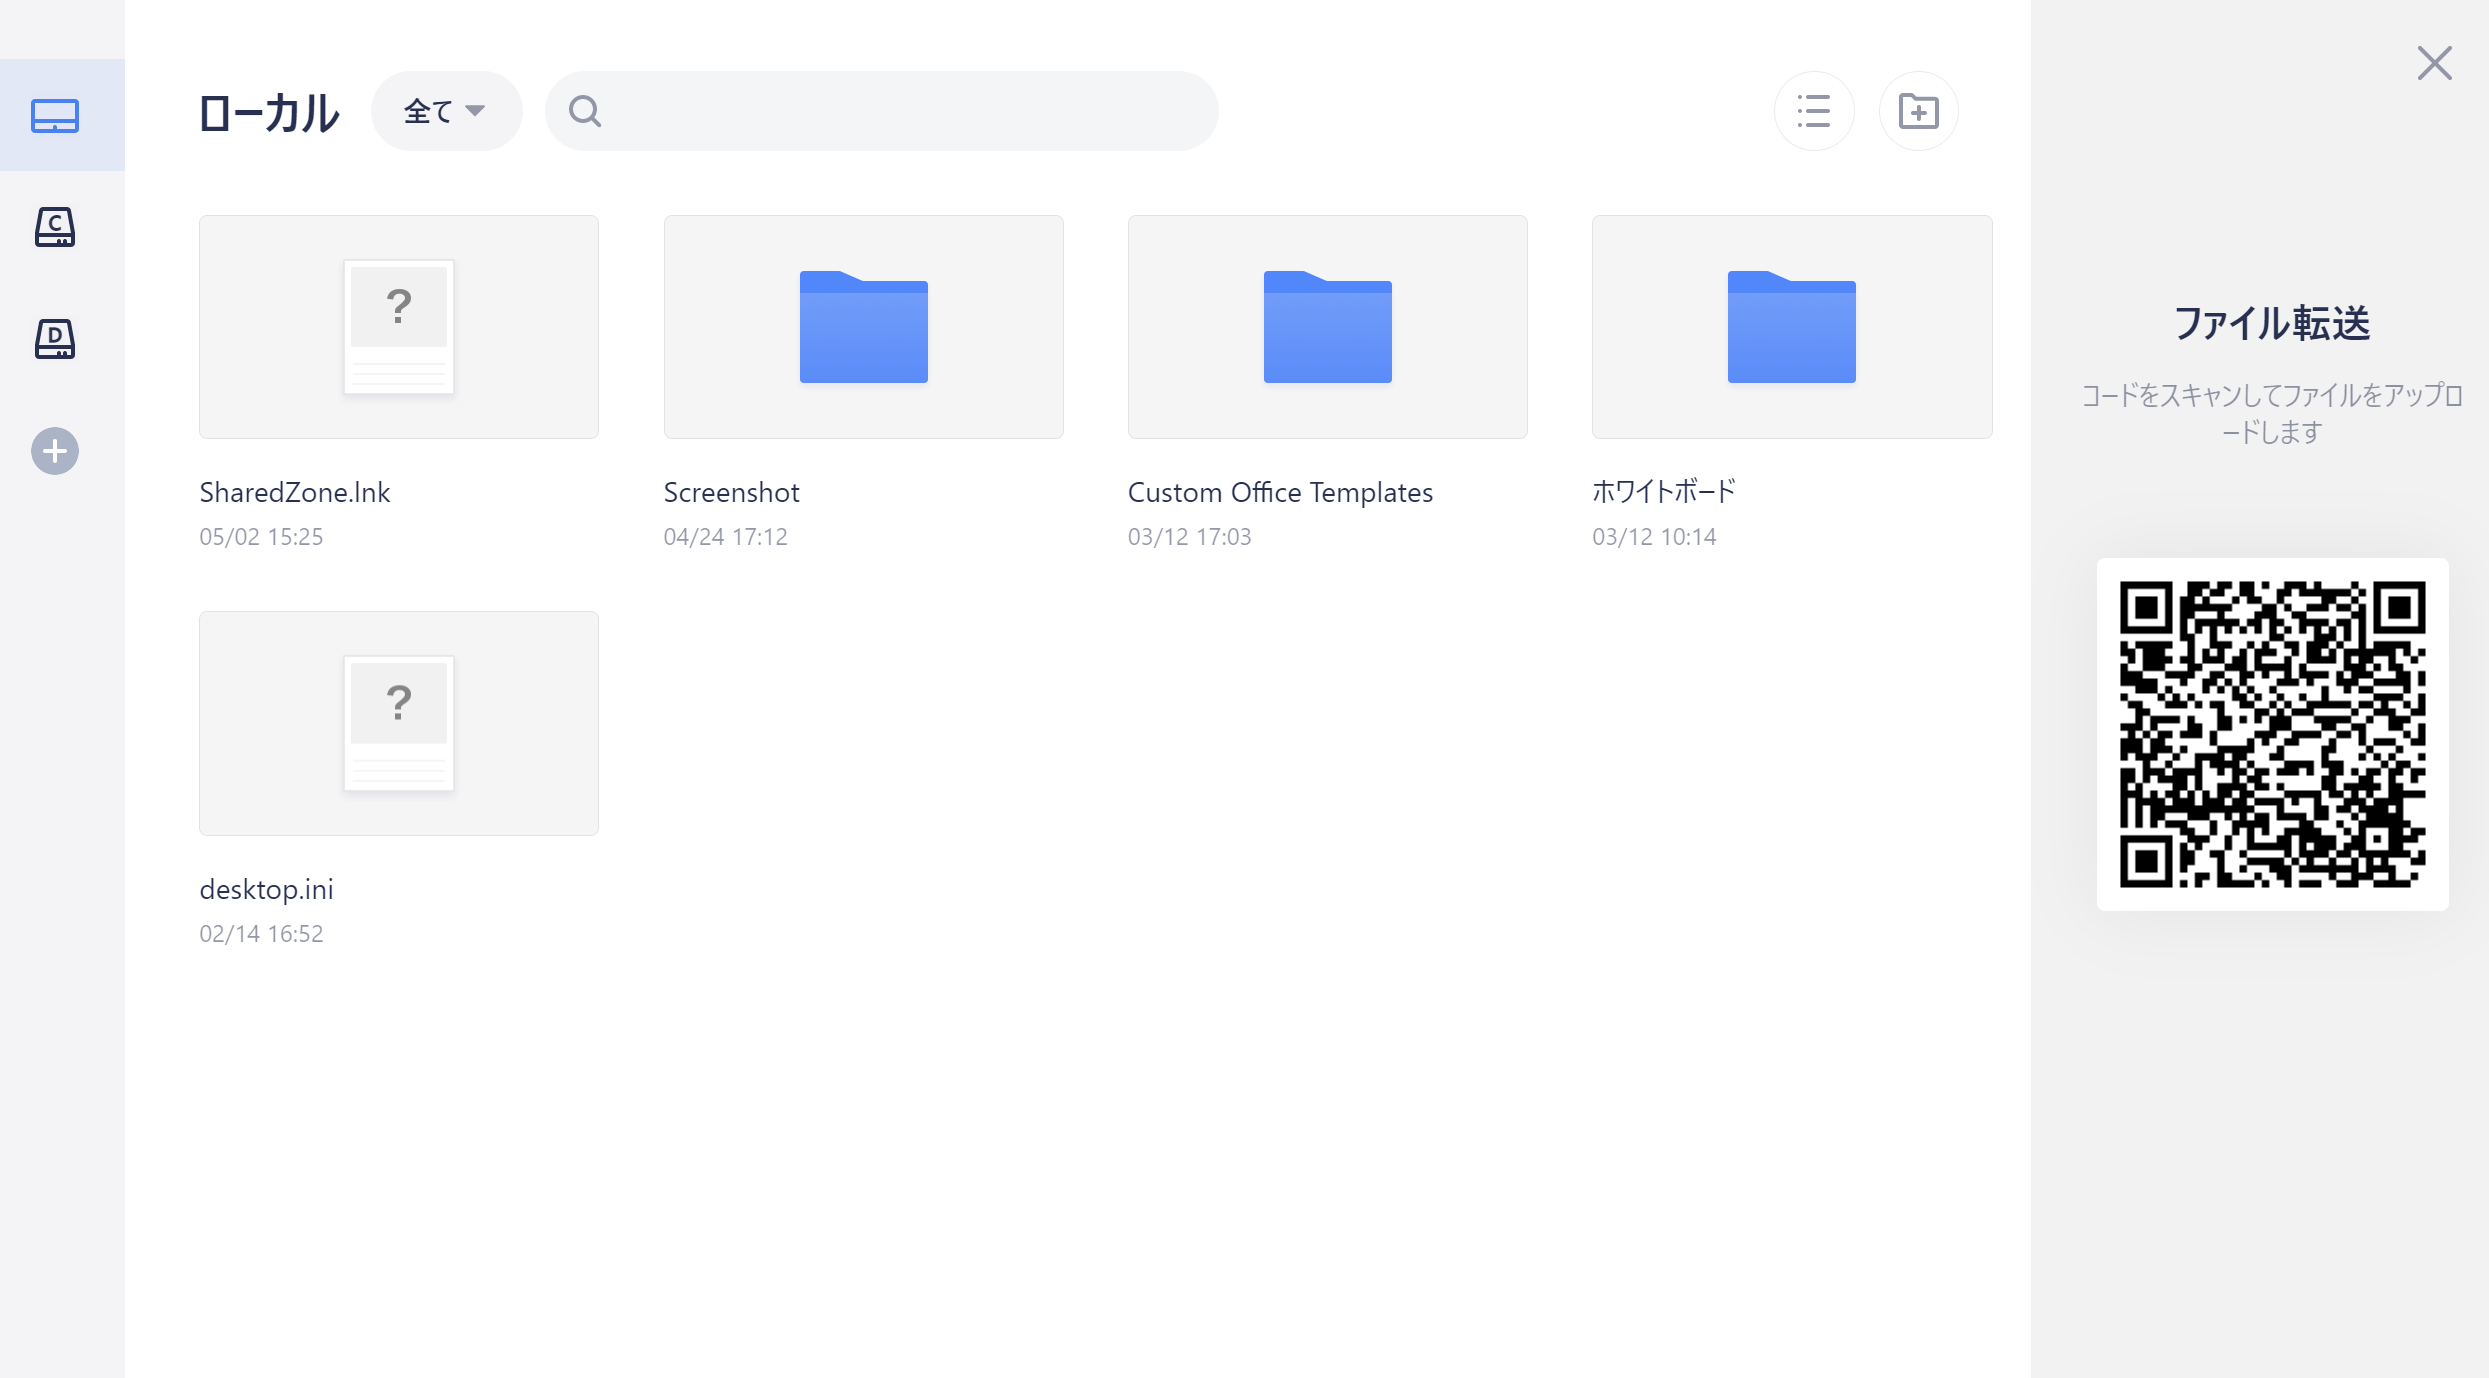Open the Screenshot folder

[863, 327]
